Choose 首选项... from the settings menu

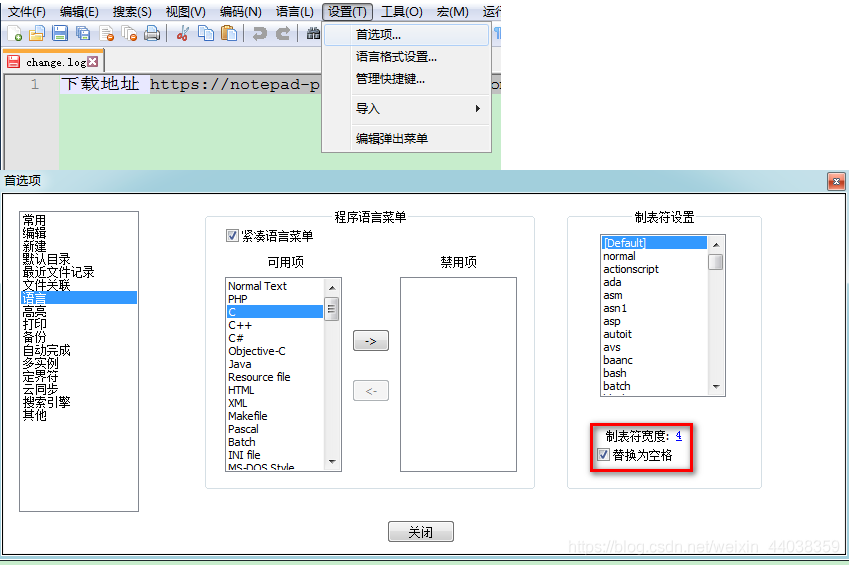407,35
